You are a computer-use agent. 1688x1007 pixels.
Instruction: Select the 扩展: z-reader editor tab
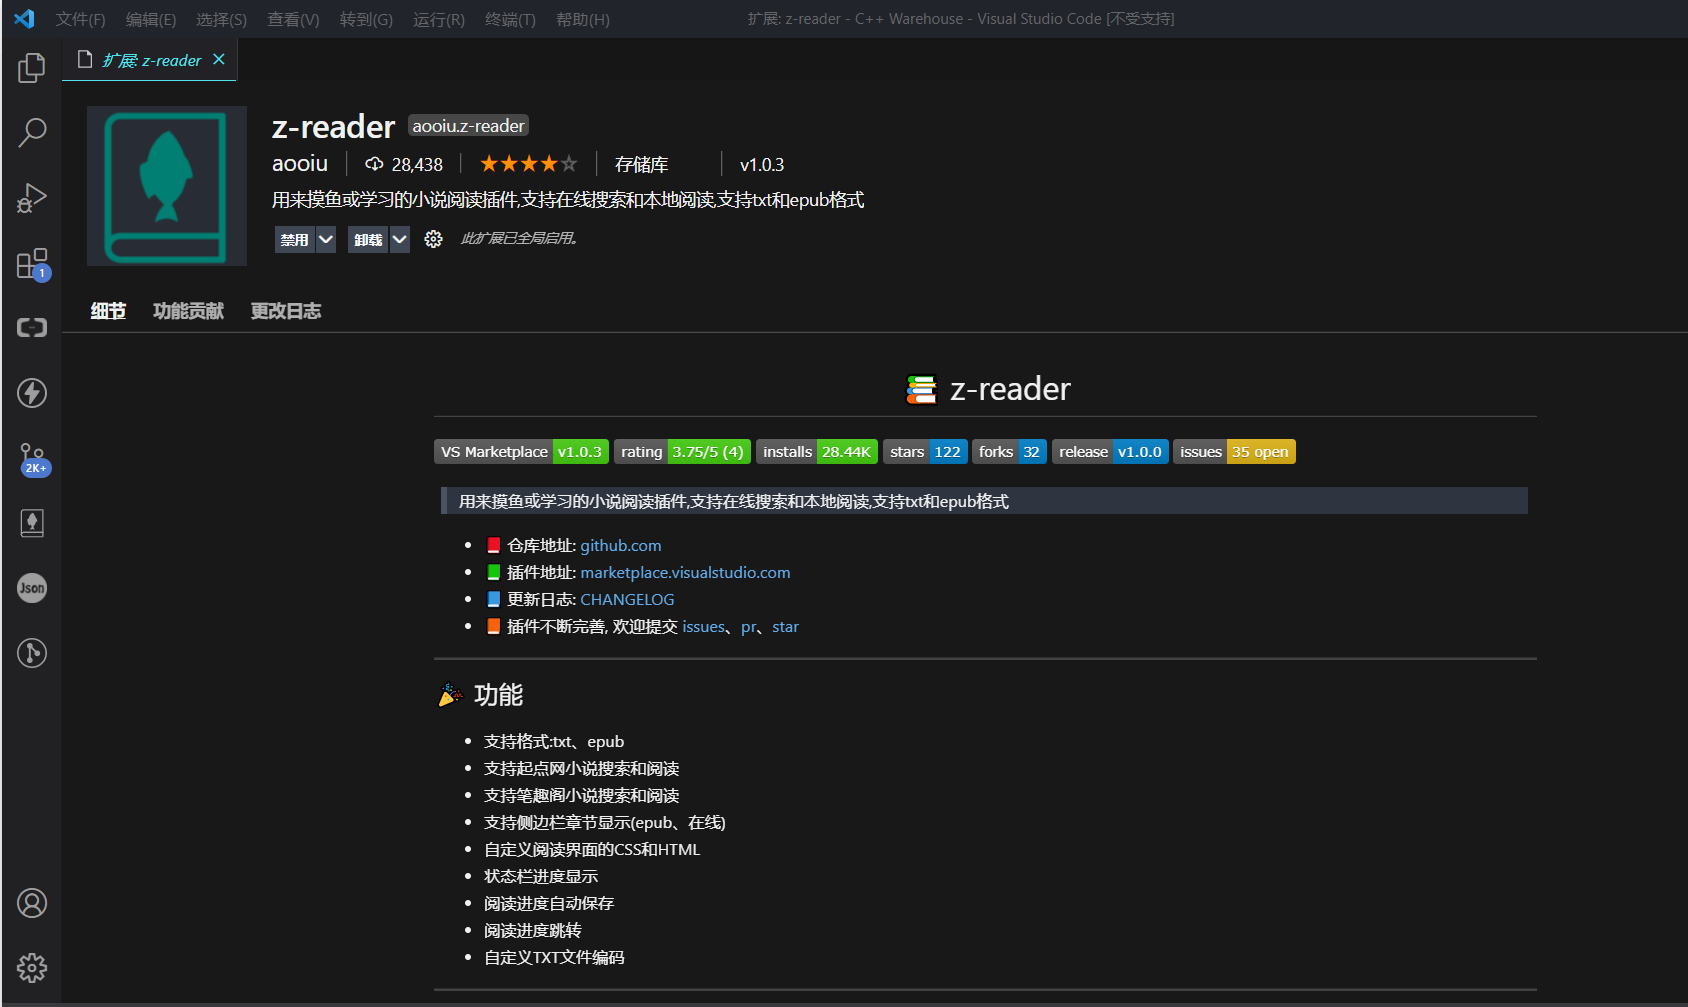(150, 60)
